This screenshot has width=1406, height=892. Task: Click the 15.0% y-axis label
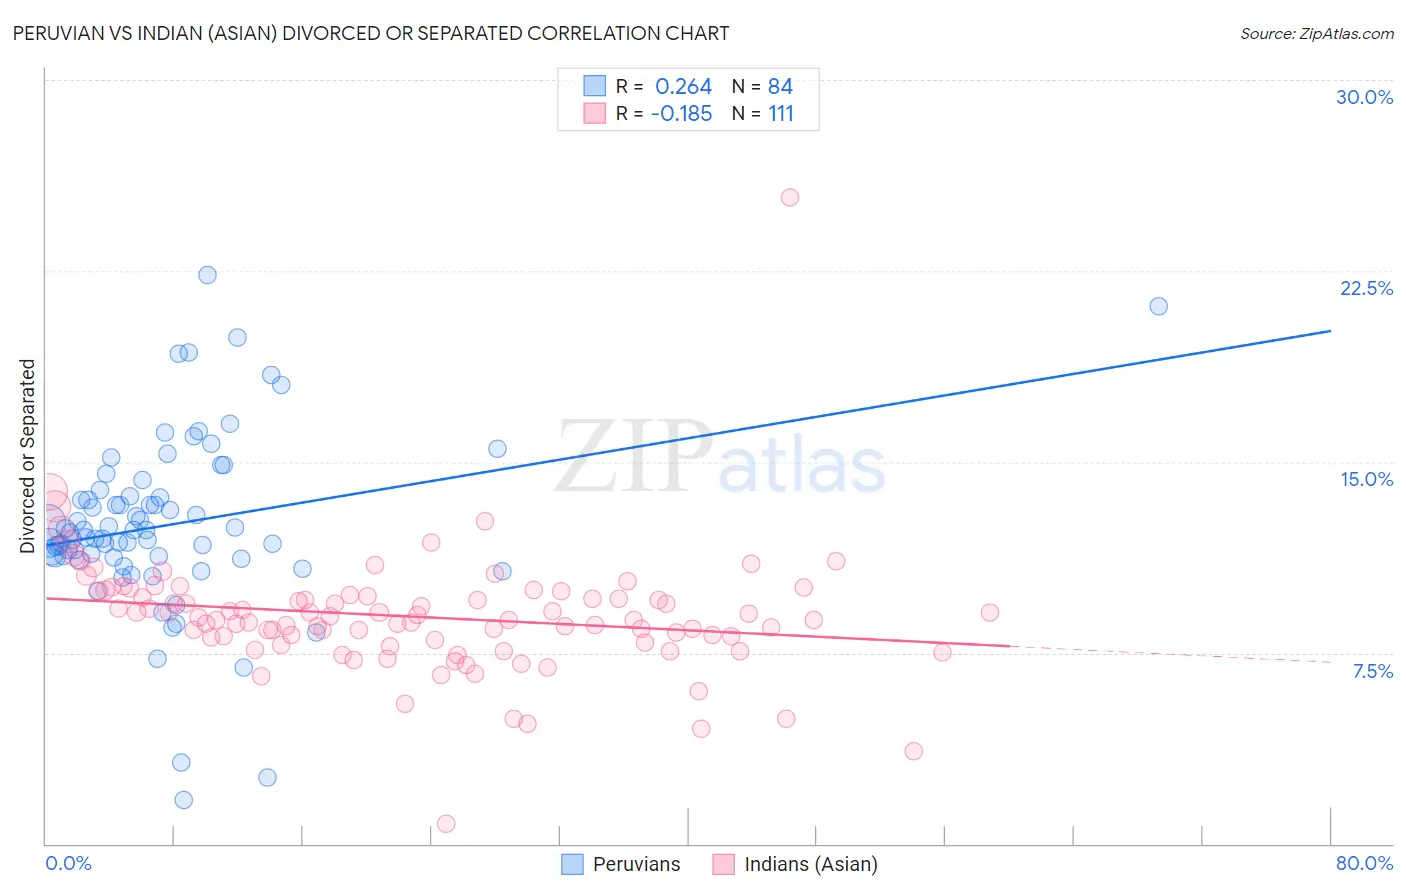pos(1366,479)
